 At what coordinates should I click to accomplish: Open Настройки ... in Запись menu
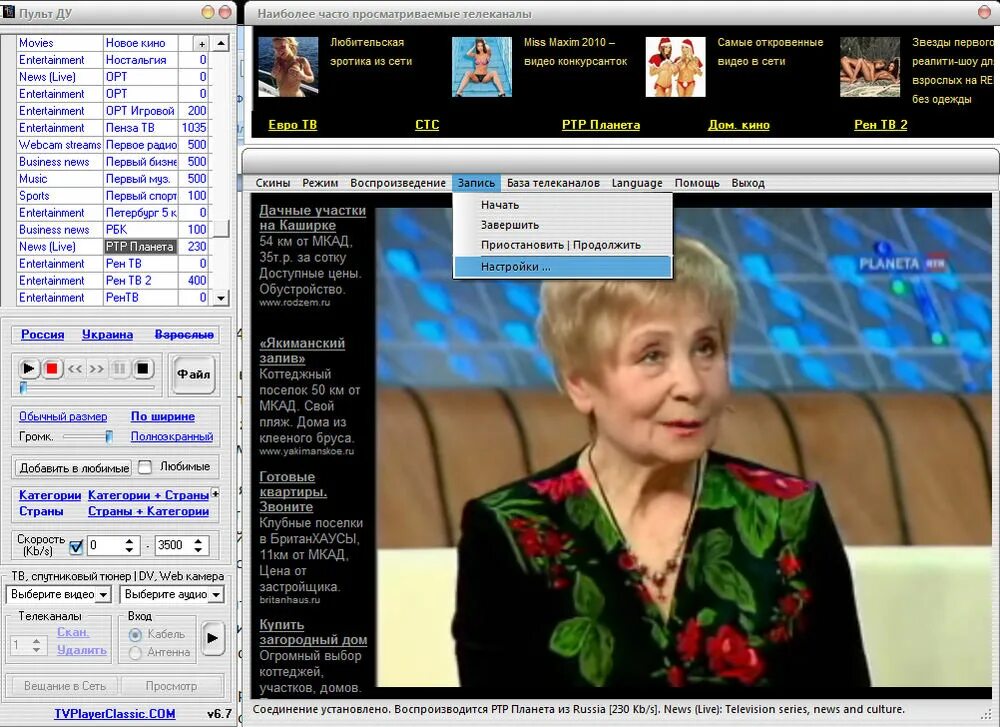[x=562, y=267]
